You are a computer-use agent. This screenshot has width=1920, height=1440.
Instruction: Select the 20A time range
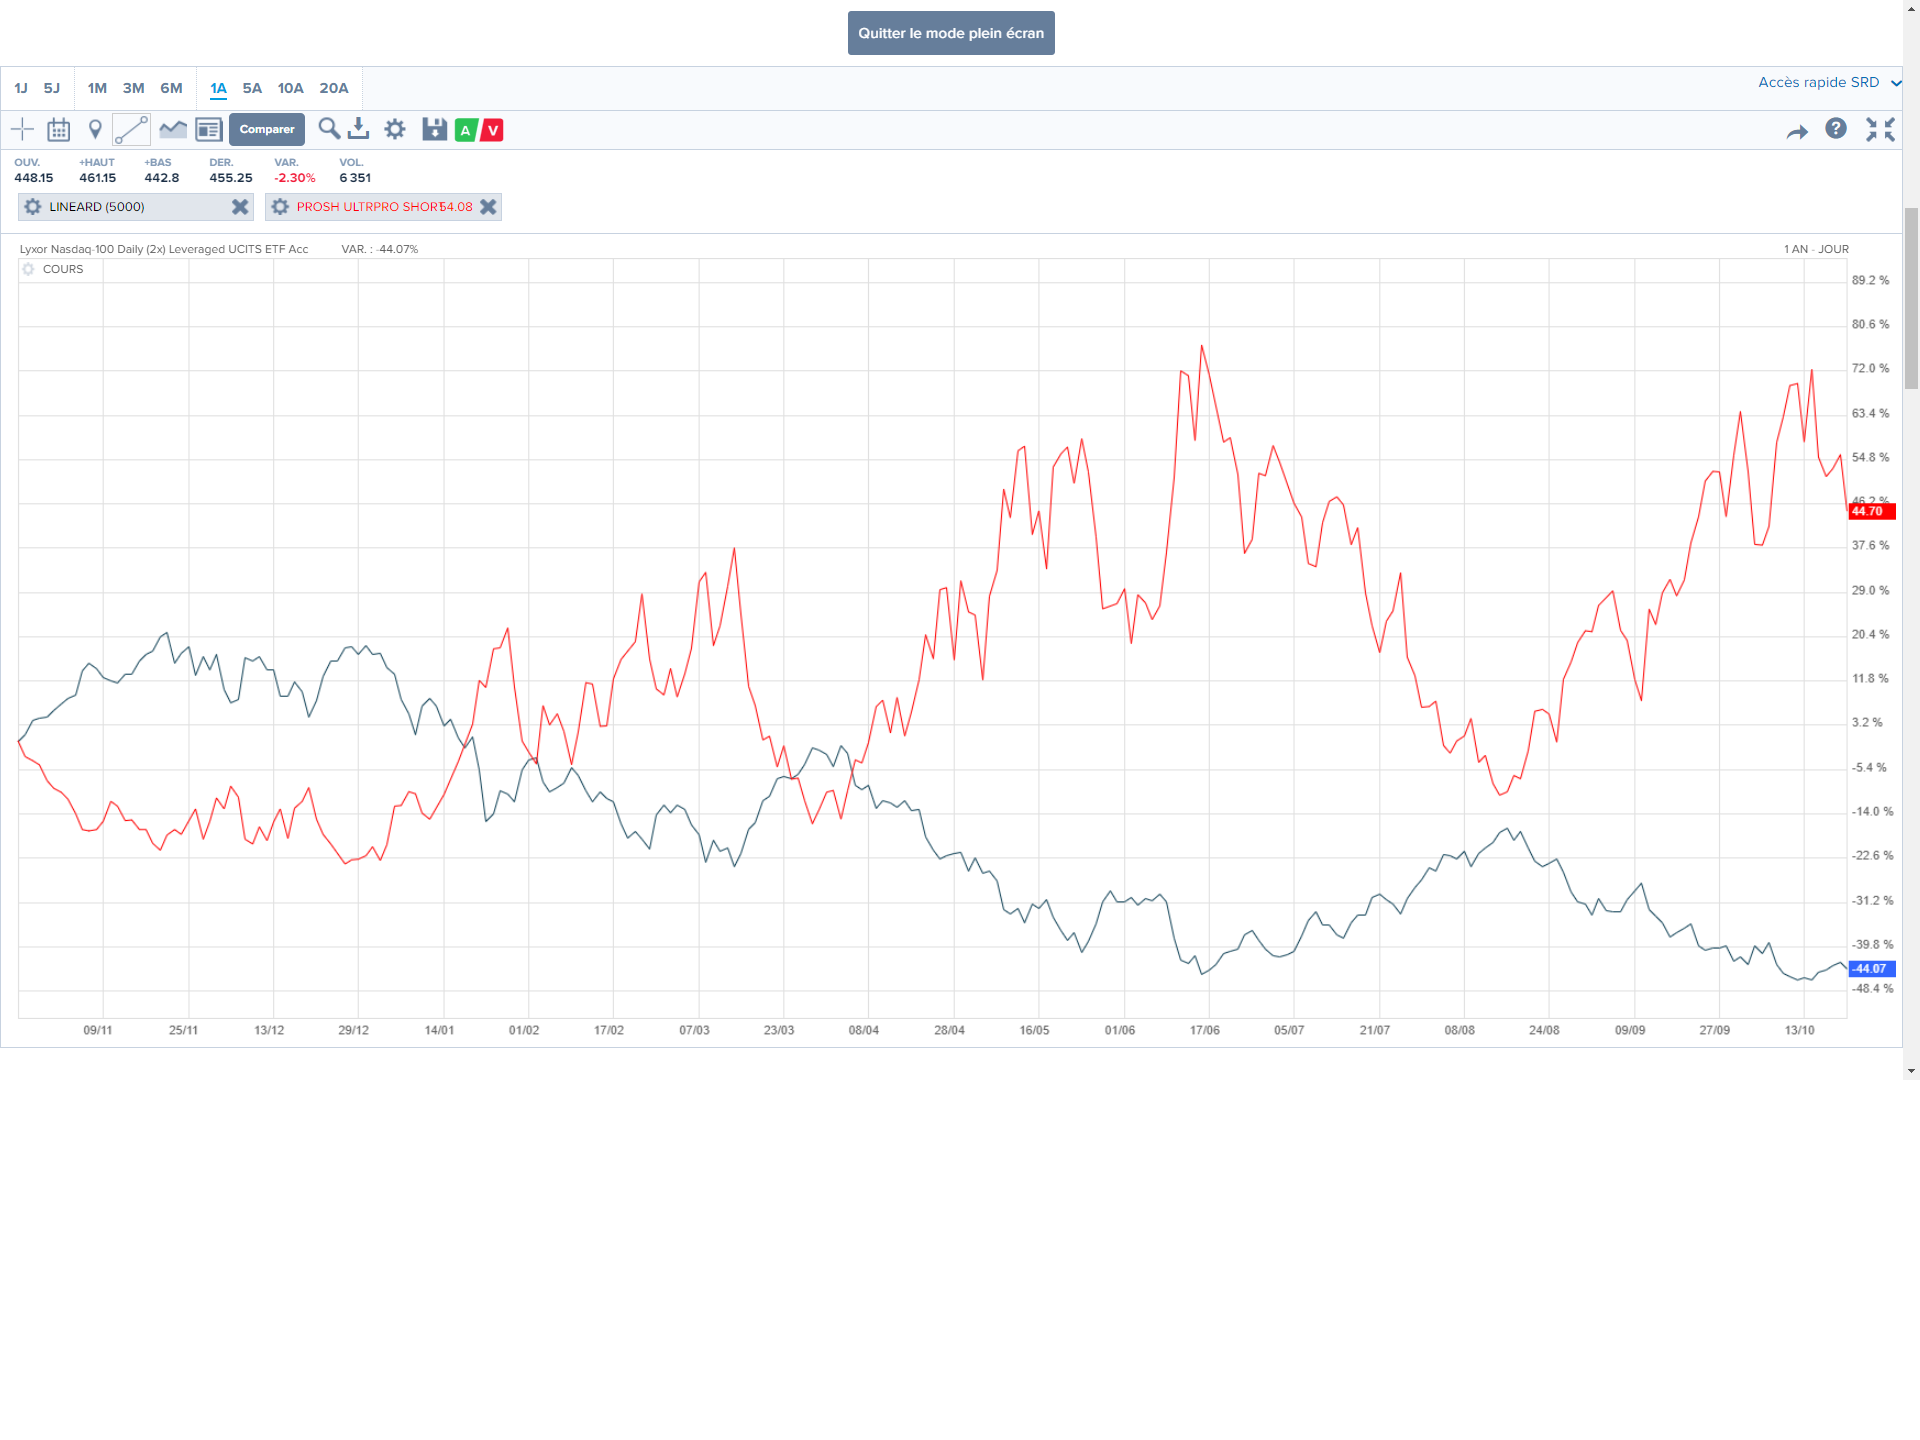334,88
